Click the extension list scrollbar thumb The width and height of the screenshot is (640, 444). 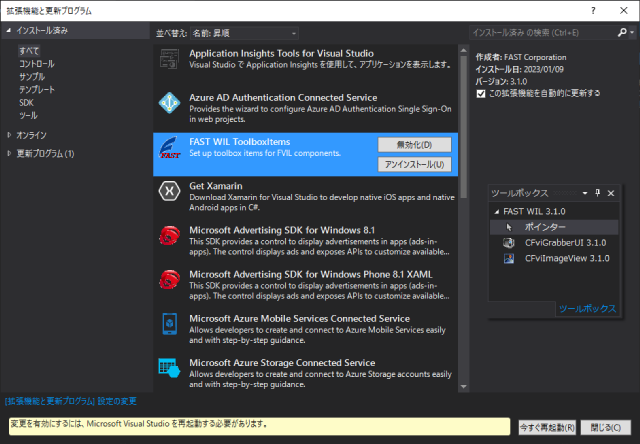click(x=463, y=127)
